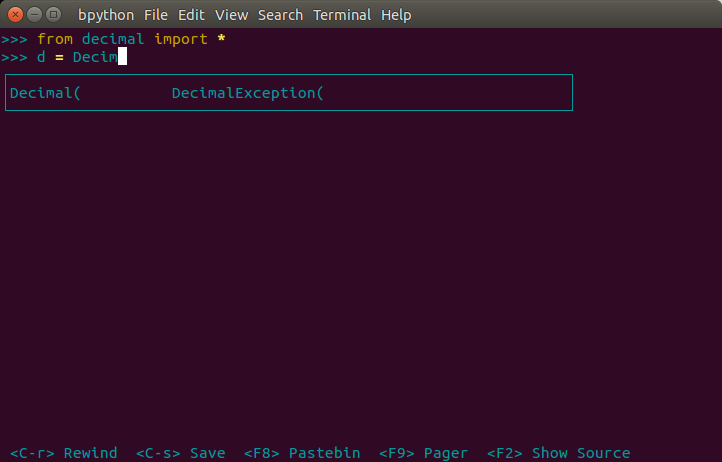Open the Search menu
The height and width of the screenshot is (462, 722).
click(280, 15)
